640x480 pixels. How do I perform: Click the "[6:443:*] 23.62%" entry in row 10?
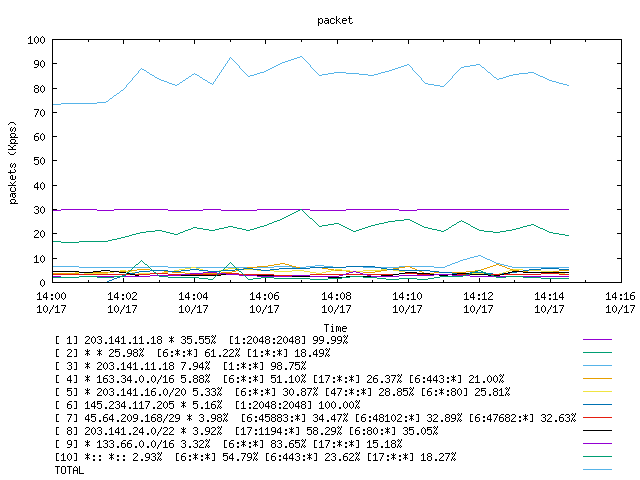point(313,457)
